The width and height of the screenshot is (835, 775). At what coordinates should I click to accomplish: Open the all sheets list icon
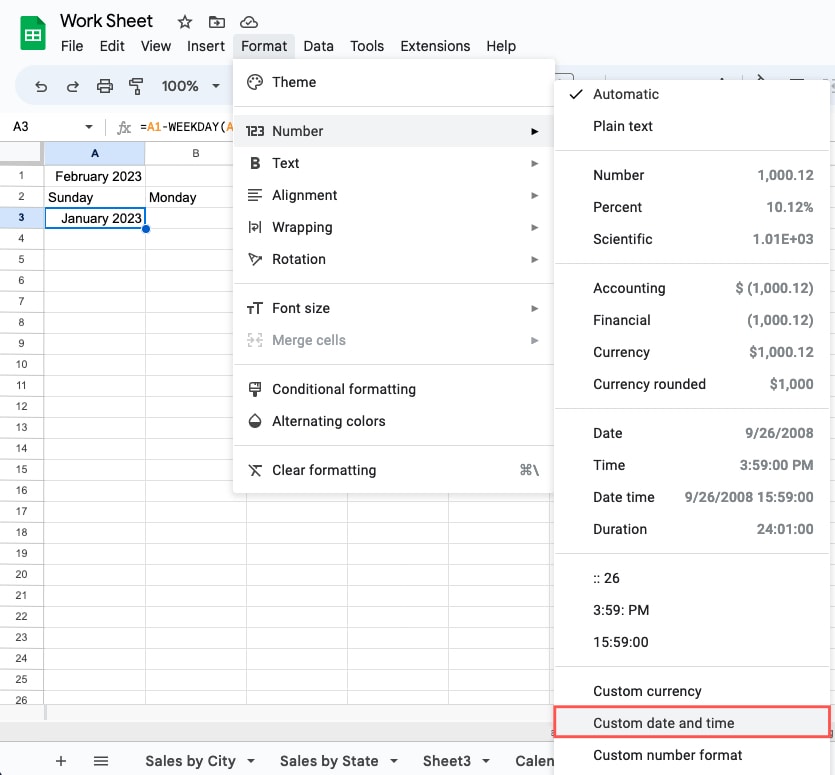click(100, 760)
